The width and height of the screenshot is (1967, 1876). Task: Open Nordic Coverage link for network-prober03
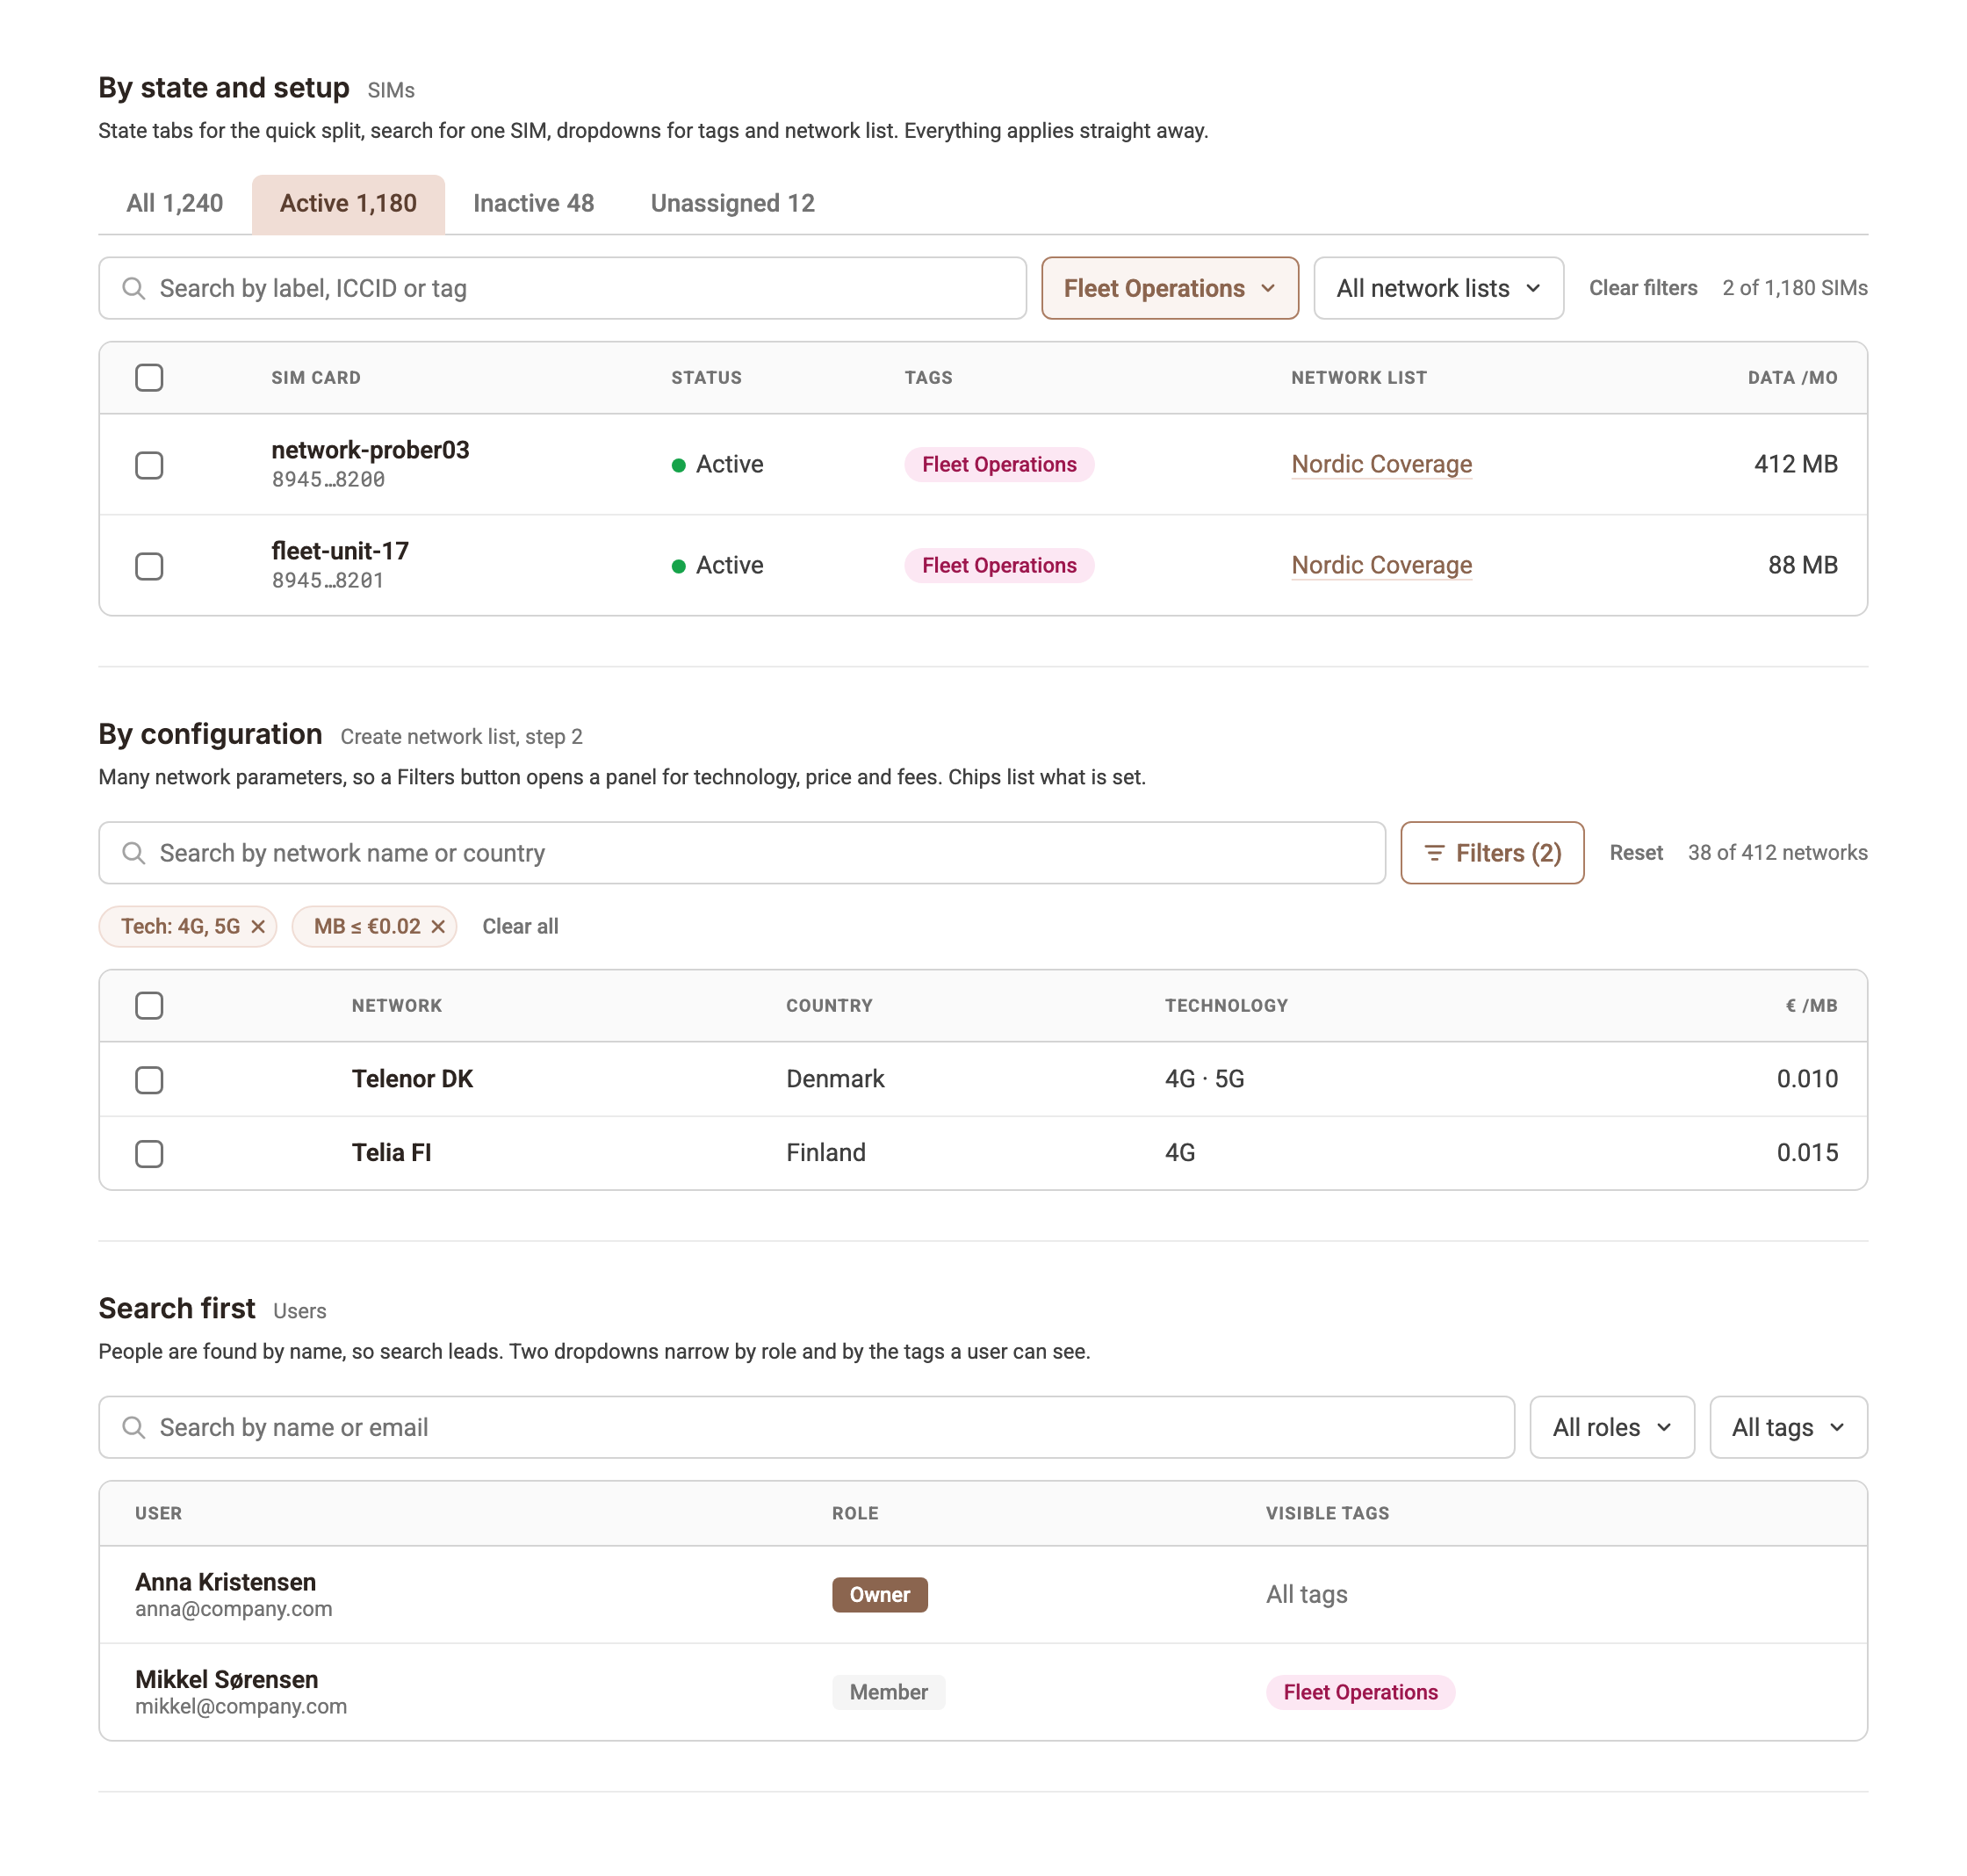pyautogui.click(x=1381, y=465)
